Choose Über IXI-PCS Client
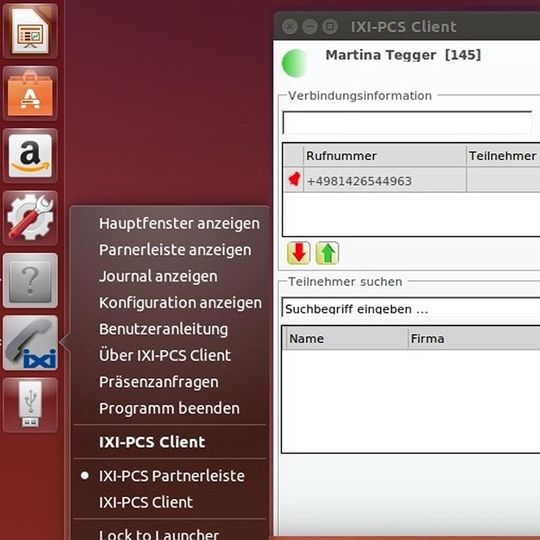Screen dimensions: 540x540 click(x=165, y=356)
